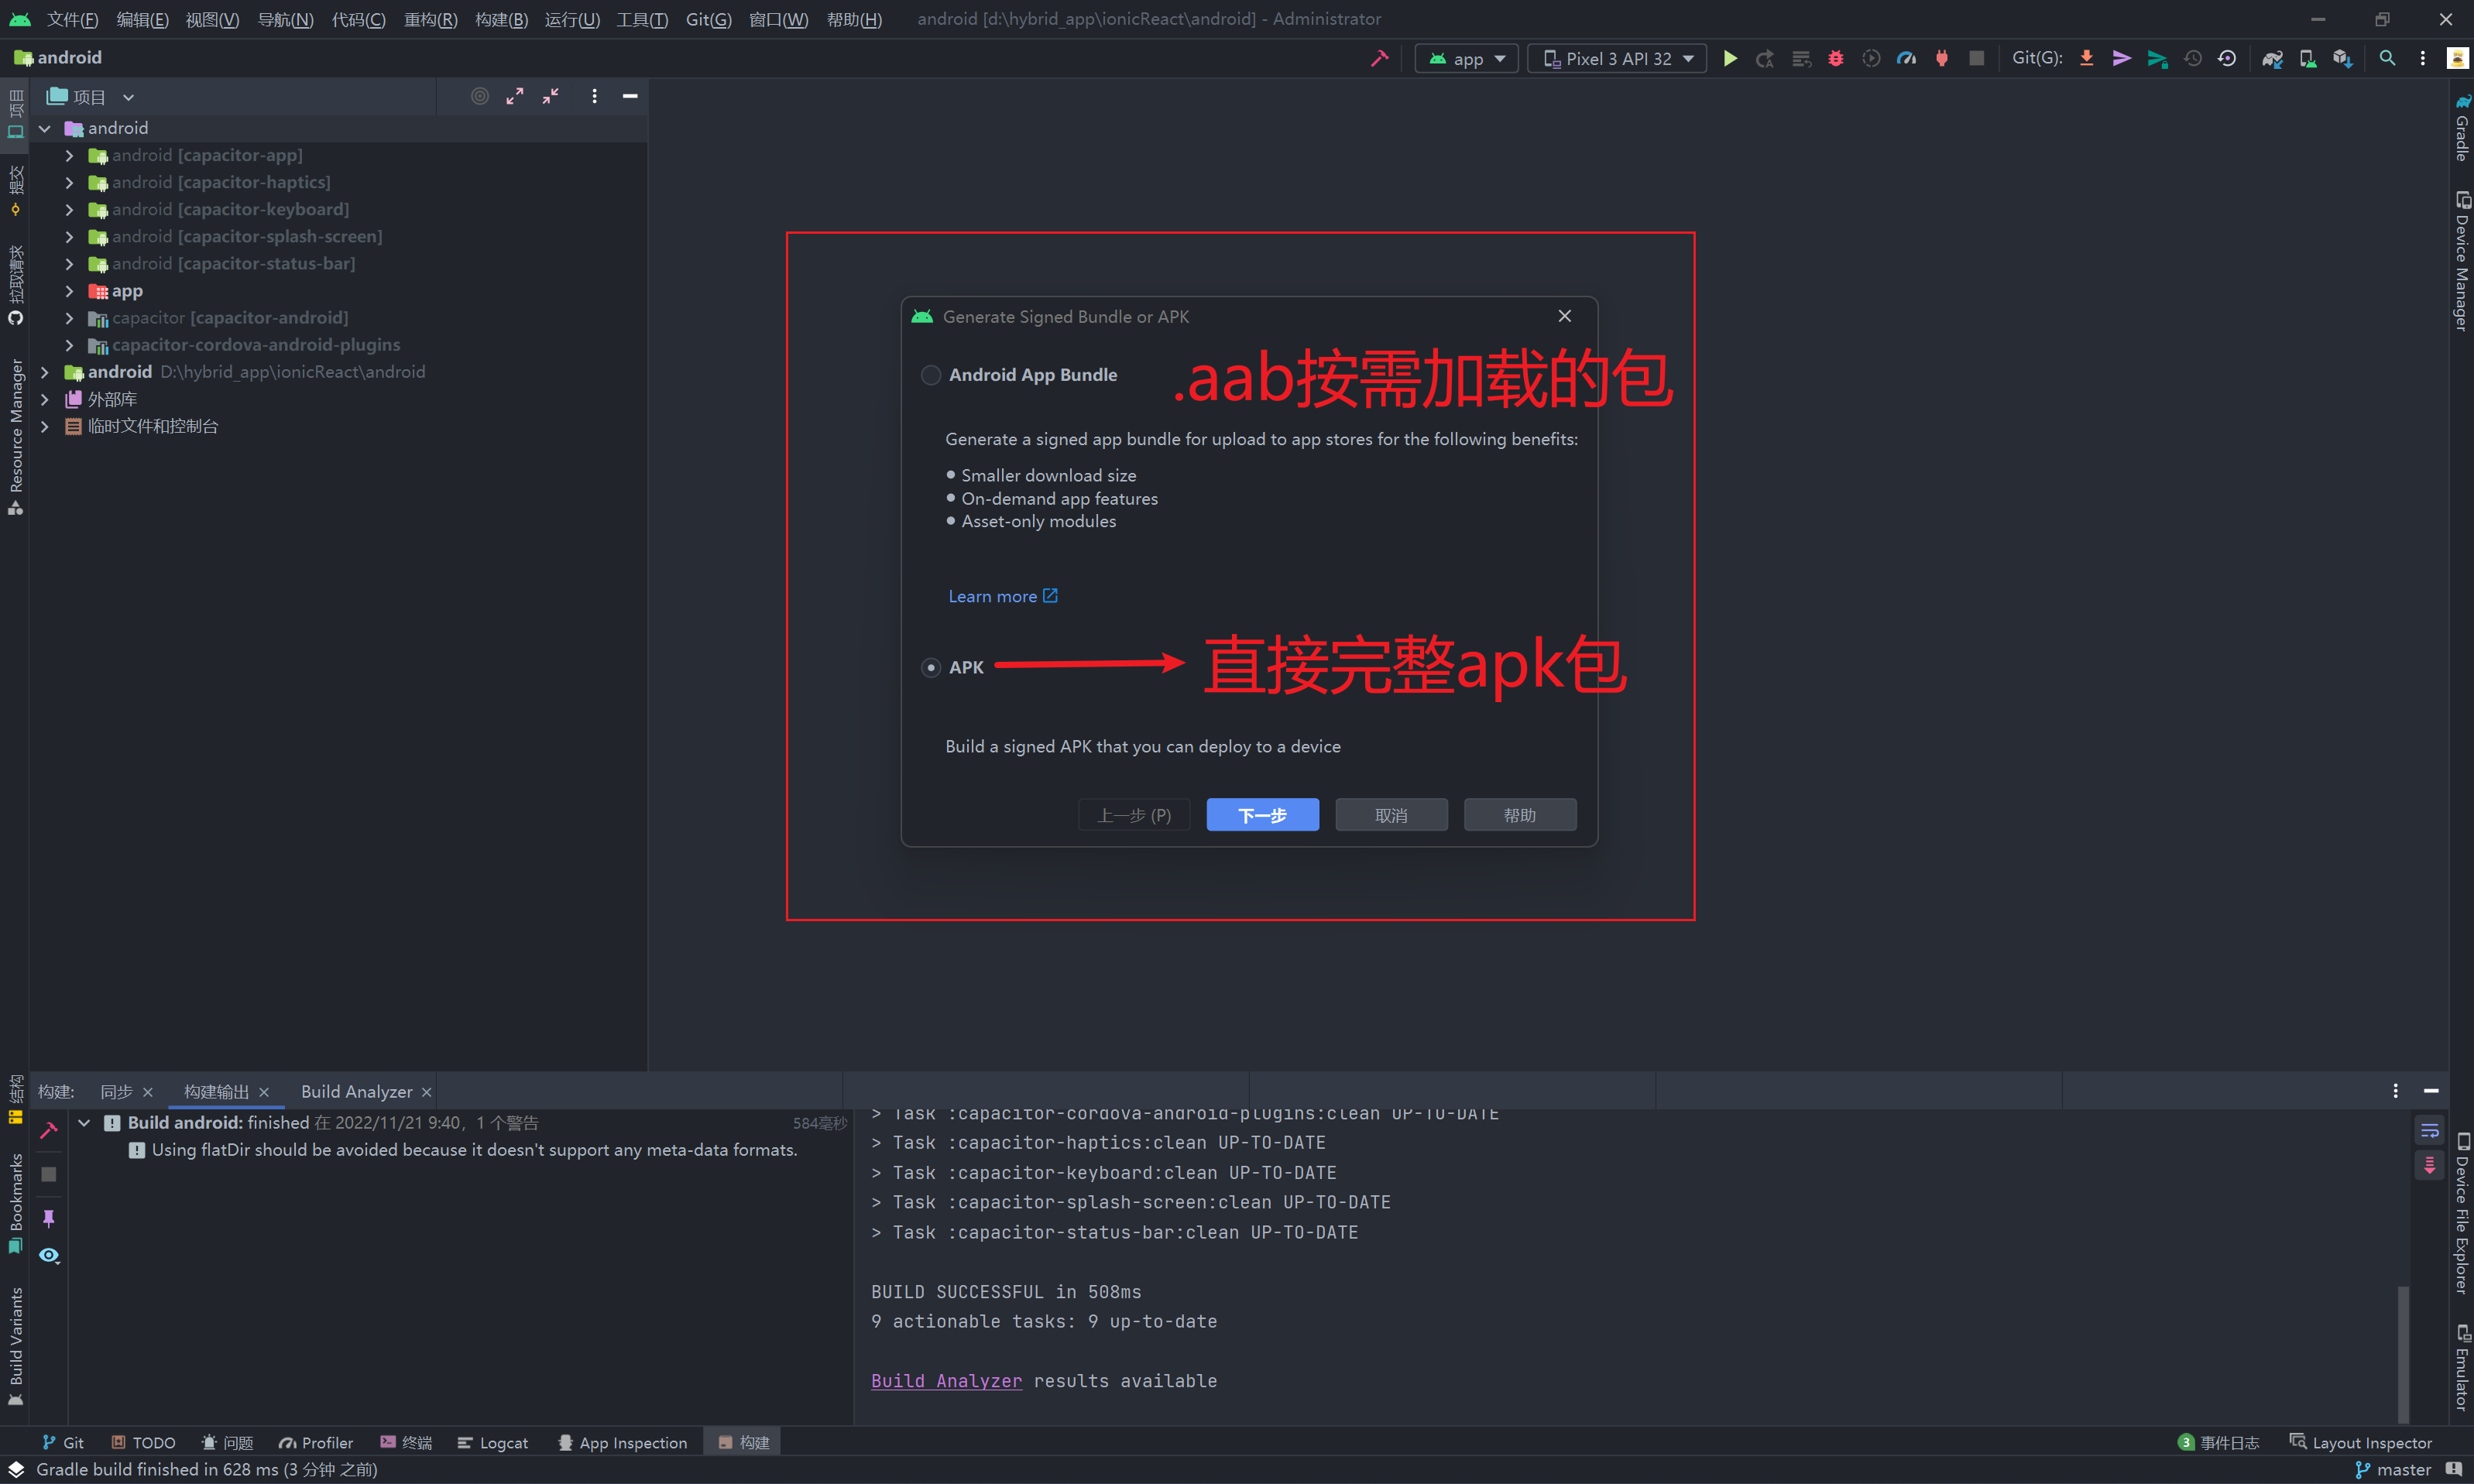The image size is (2474, 1484).
Task: Click the master git branch in status bar
Action: point(2394,1469)
